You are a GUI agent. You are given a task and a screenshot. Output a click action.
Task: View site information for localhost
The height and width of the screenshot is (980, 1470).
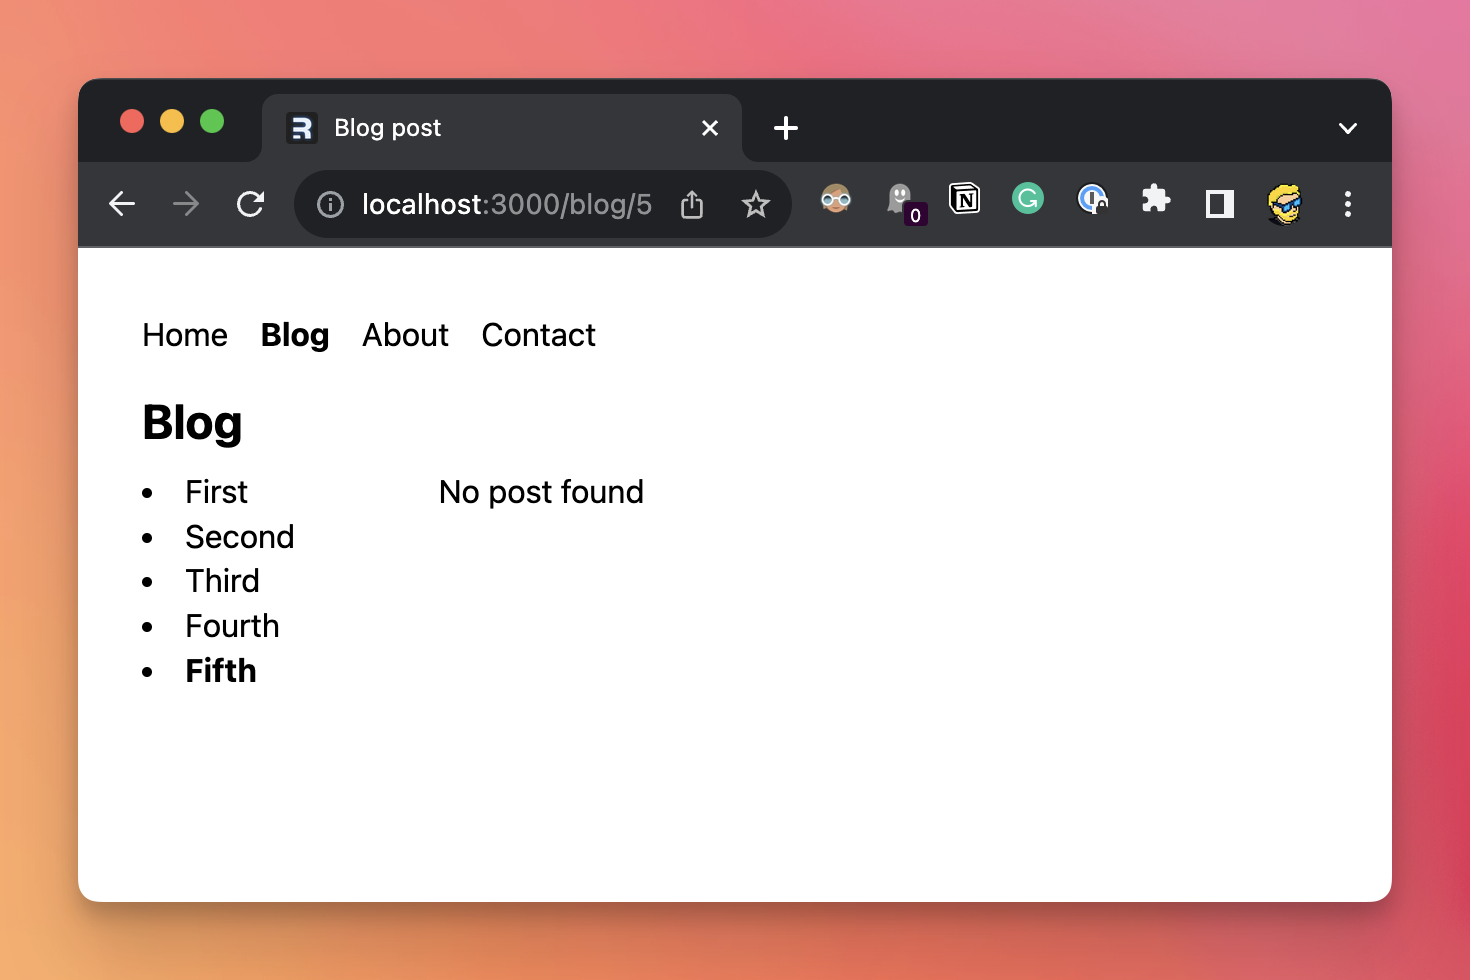pos(330,205)
